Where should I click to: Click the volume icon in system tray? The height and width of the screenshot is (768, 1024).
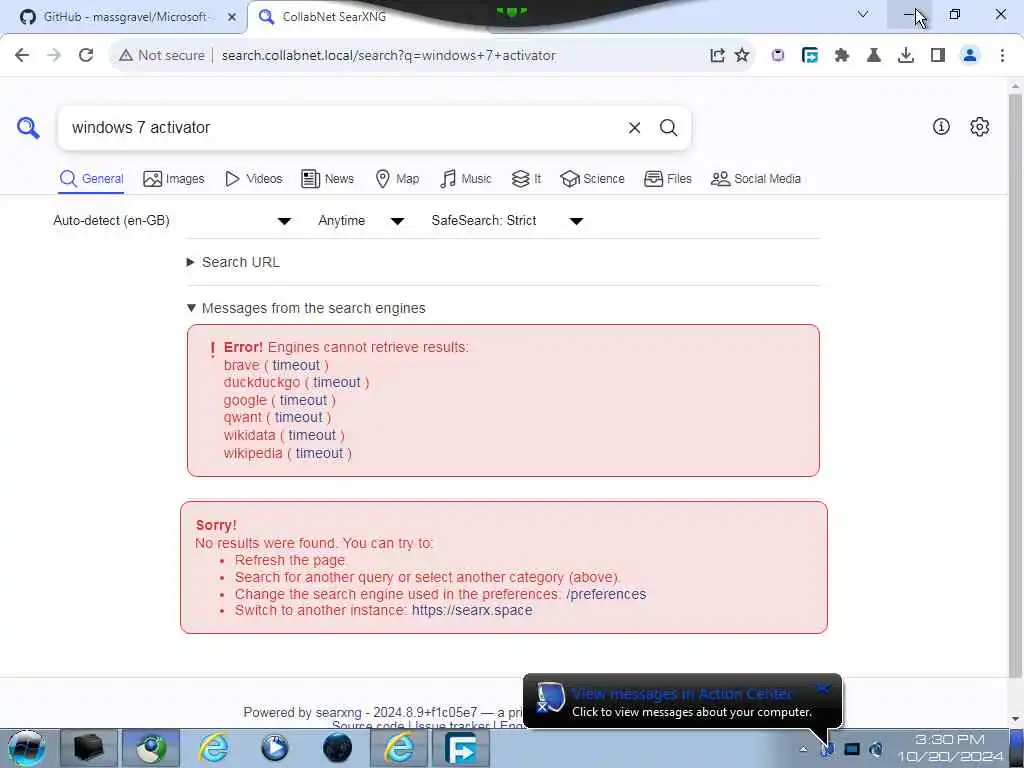pos(876,749)
